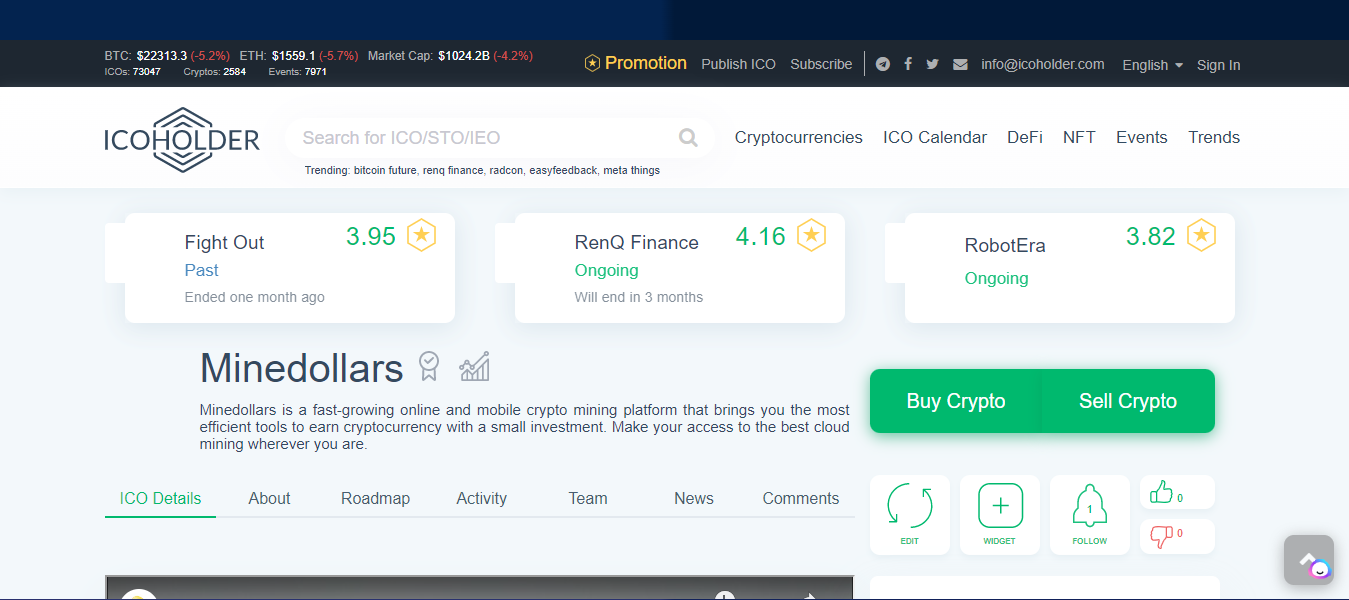1349x600 pixels.
Task: Go to the NFT section
Action: [1079, 138]
